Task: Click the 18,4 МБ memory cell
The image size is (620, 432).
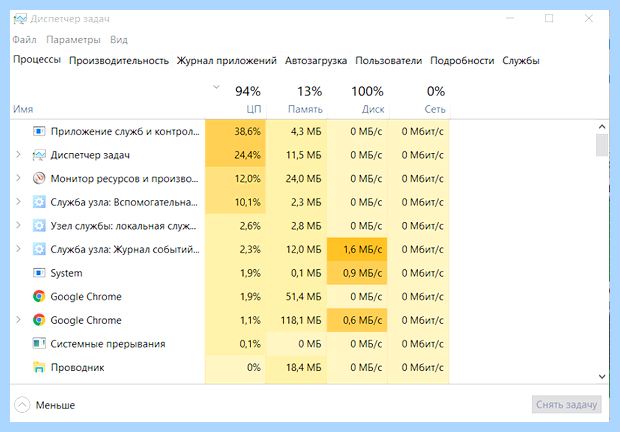Action: tap(297, 367)
